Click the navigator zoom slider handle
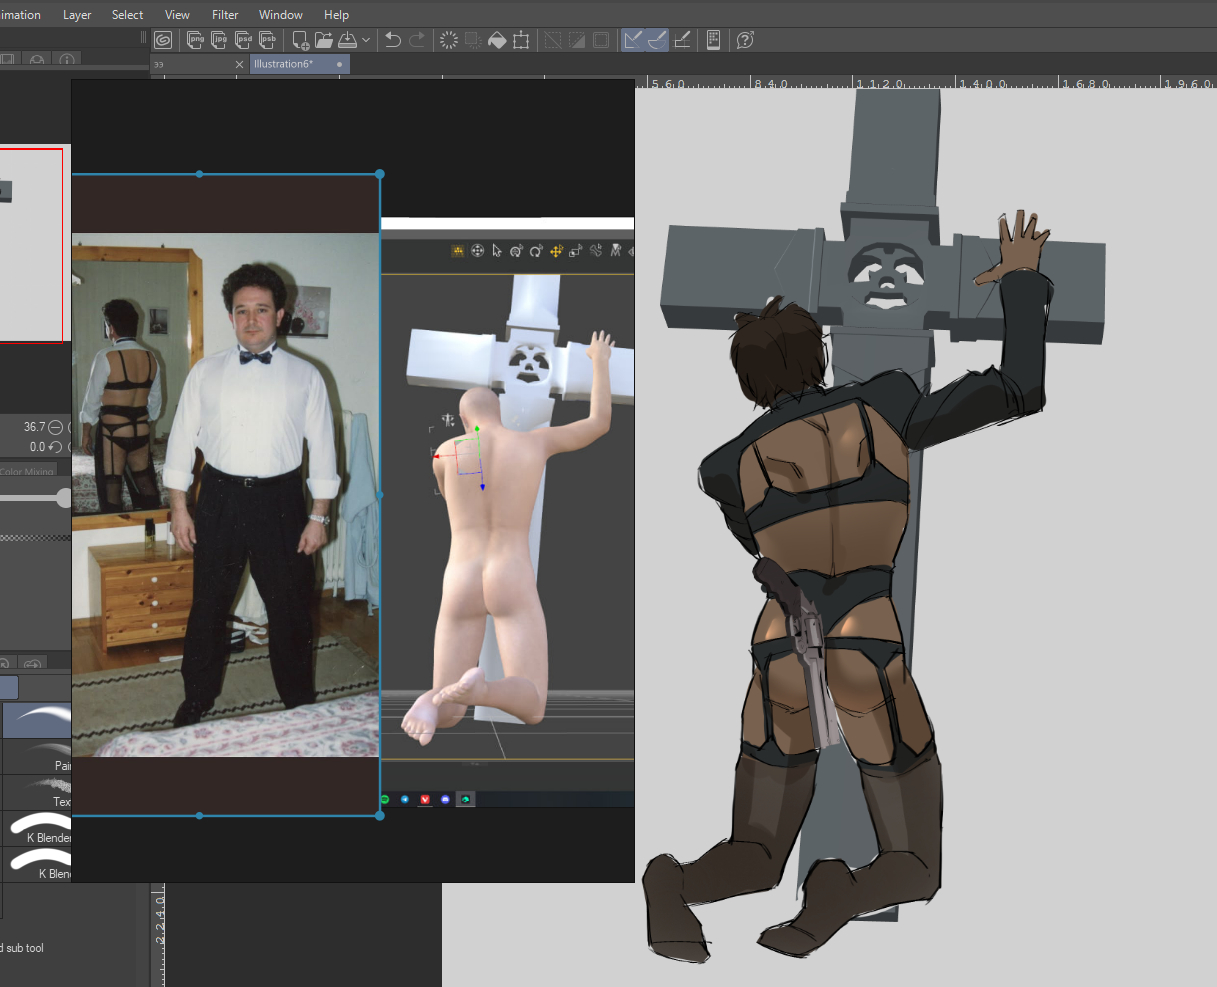The image size is (1217, 987). point(65,497)
